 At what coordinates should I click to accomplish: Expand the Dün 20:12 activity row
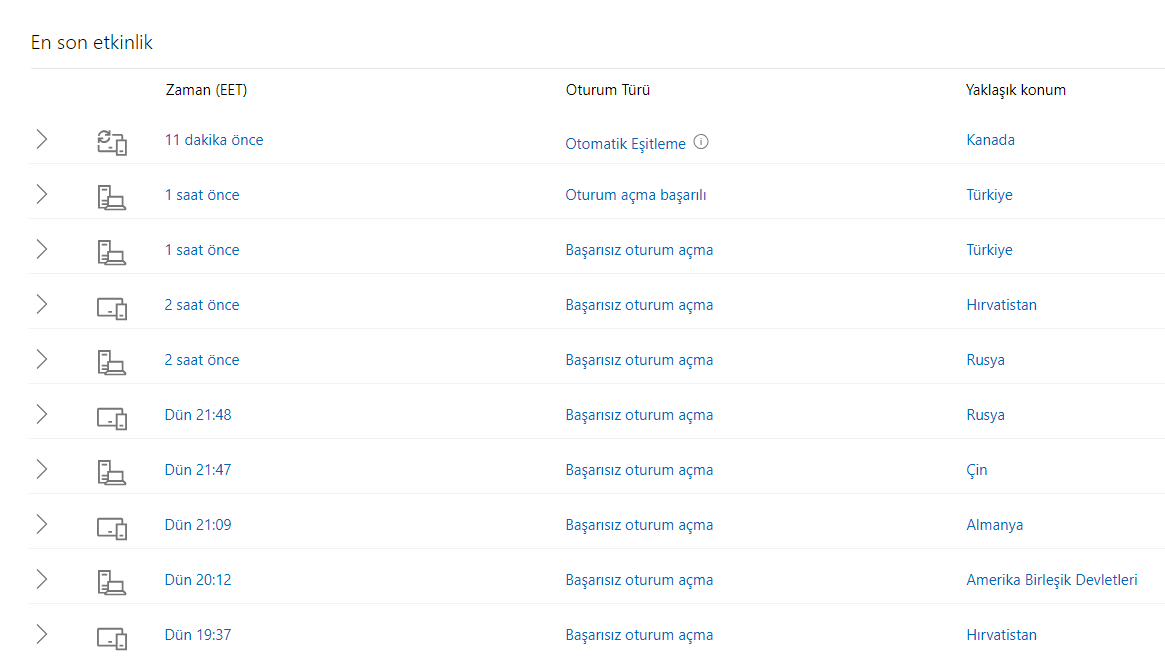coord(42,580)
